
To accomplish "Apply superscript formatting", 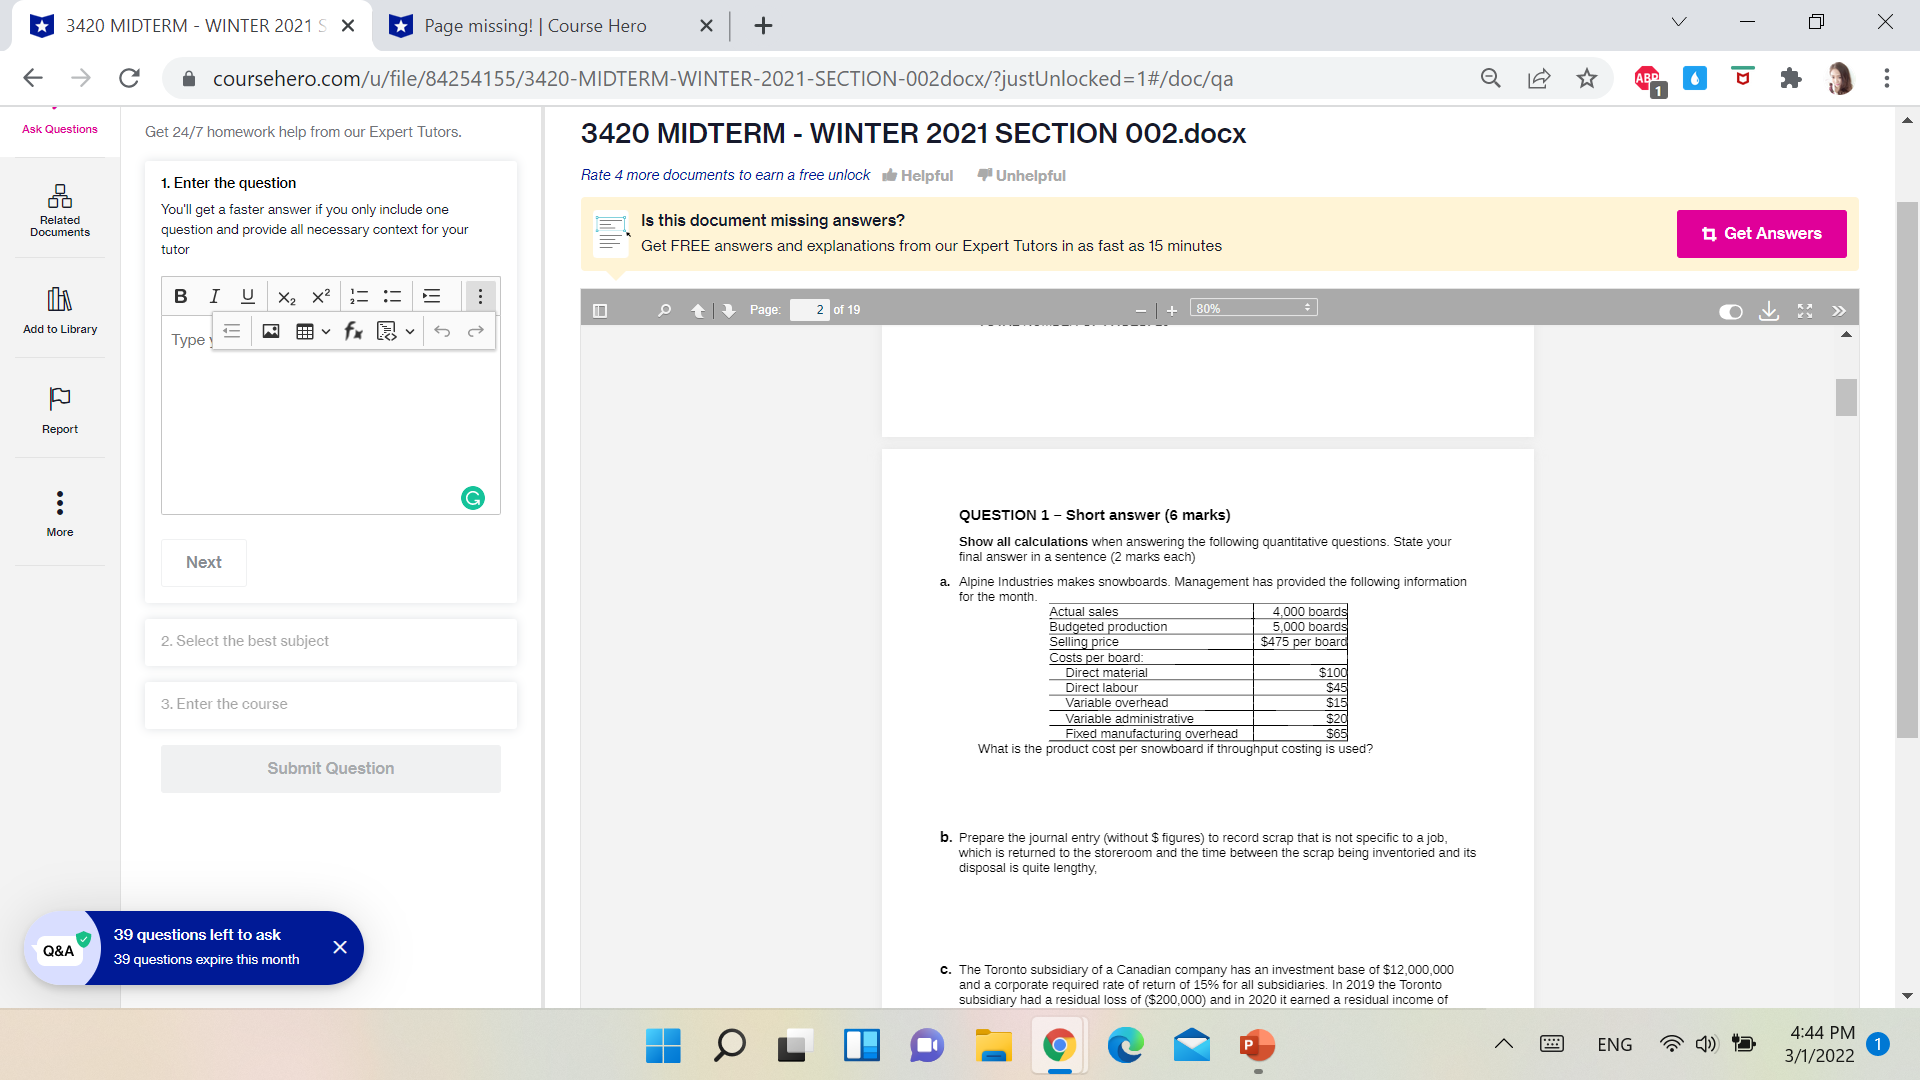I will pos(320,296).
